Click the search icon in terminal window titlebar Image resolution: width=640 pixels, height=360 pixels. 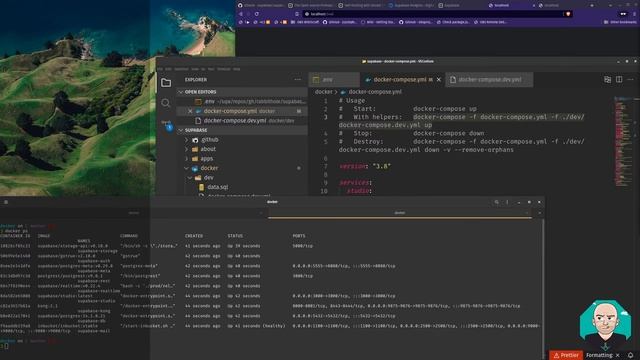tap(497, 202)
